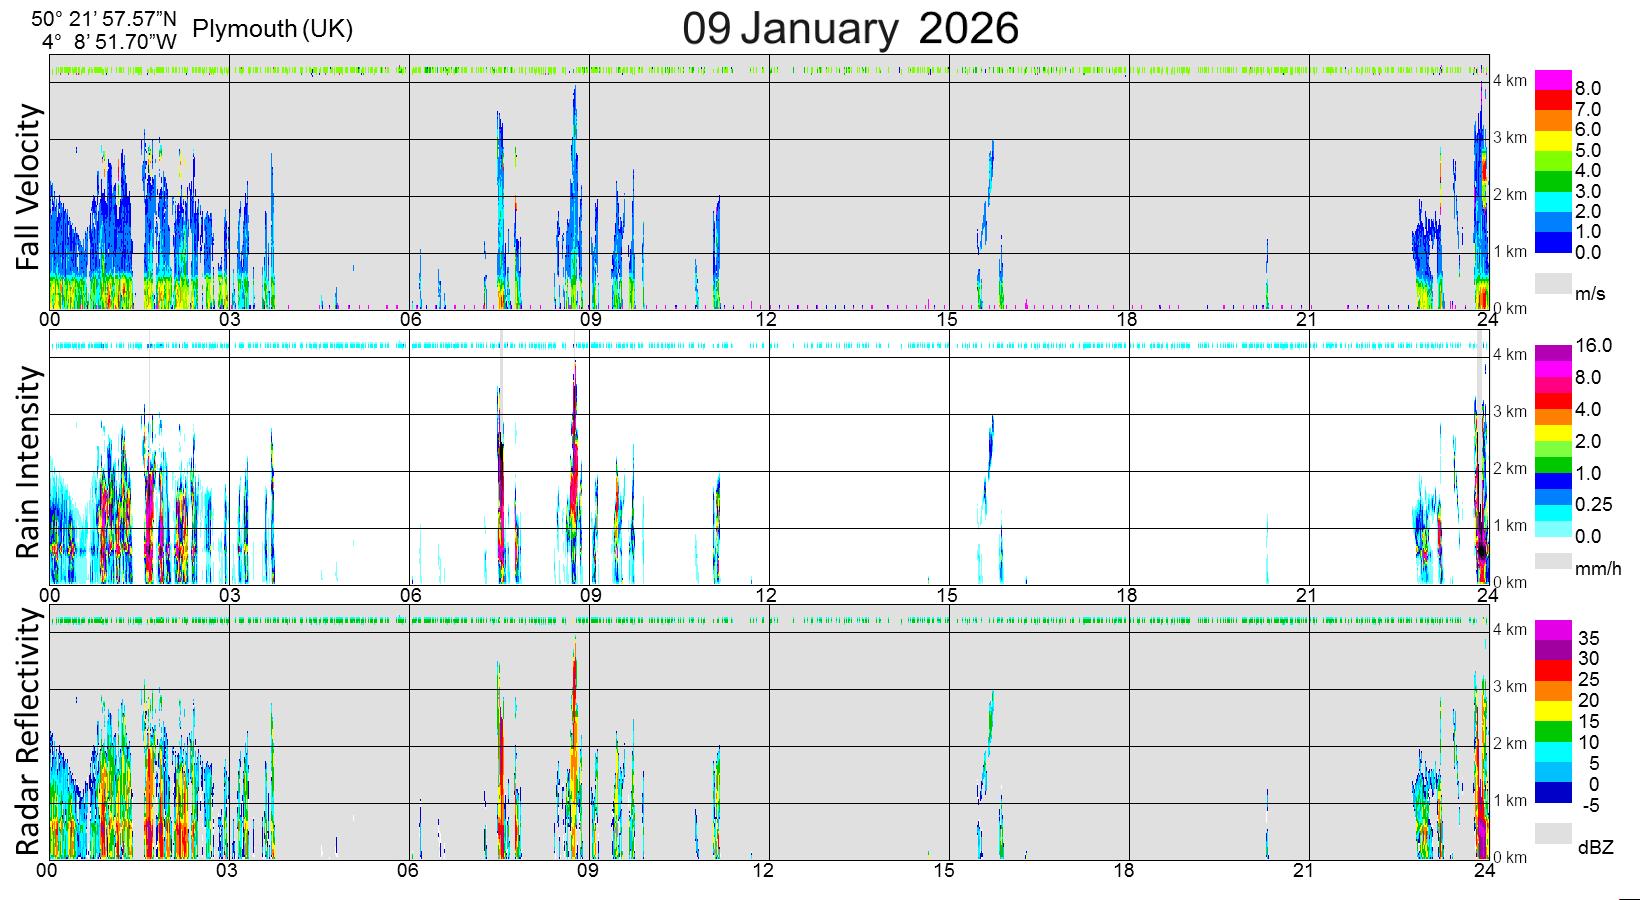Click the "16.0" value in Rain Intensity legend
Screen dimensions: 1640x900
point(1594,346)
